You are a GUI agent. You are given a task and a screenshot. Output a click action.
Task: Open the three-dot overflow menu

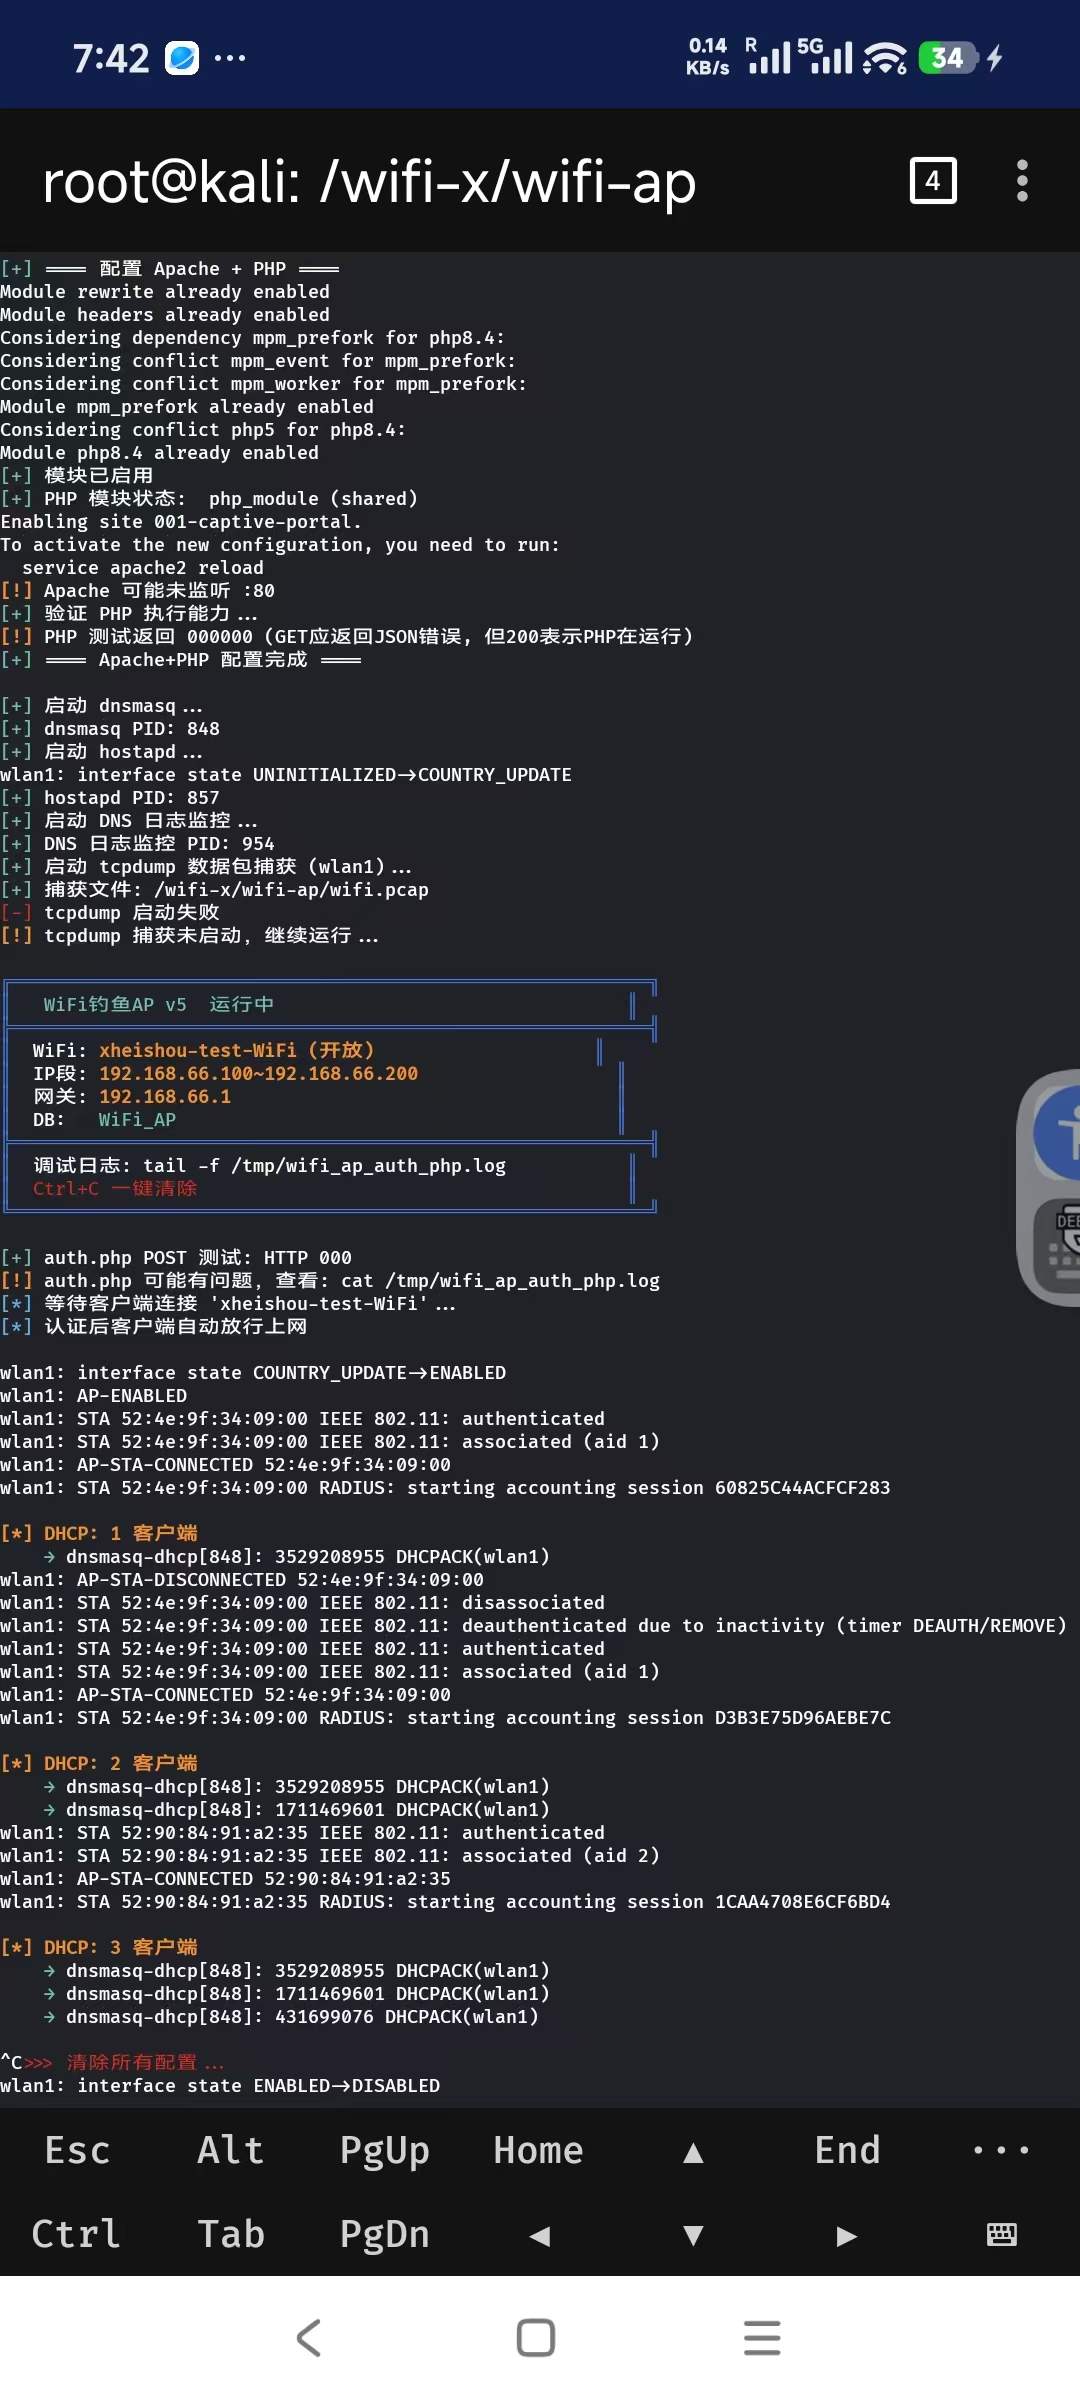click(x=1022, y=180)
